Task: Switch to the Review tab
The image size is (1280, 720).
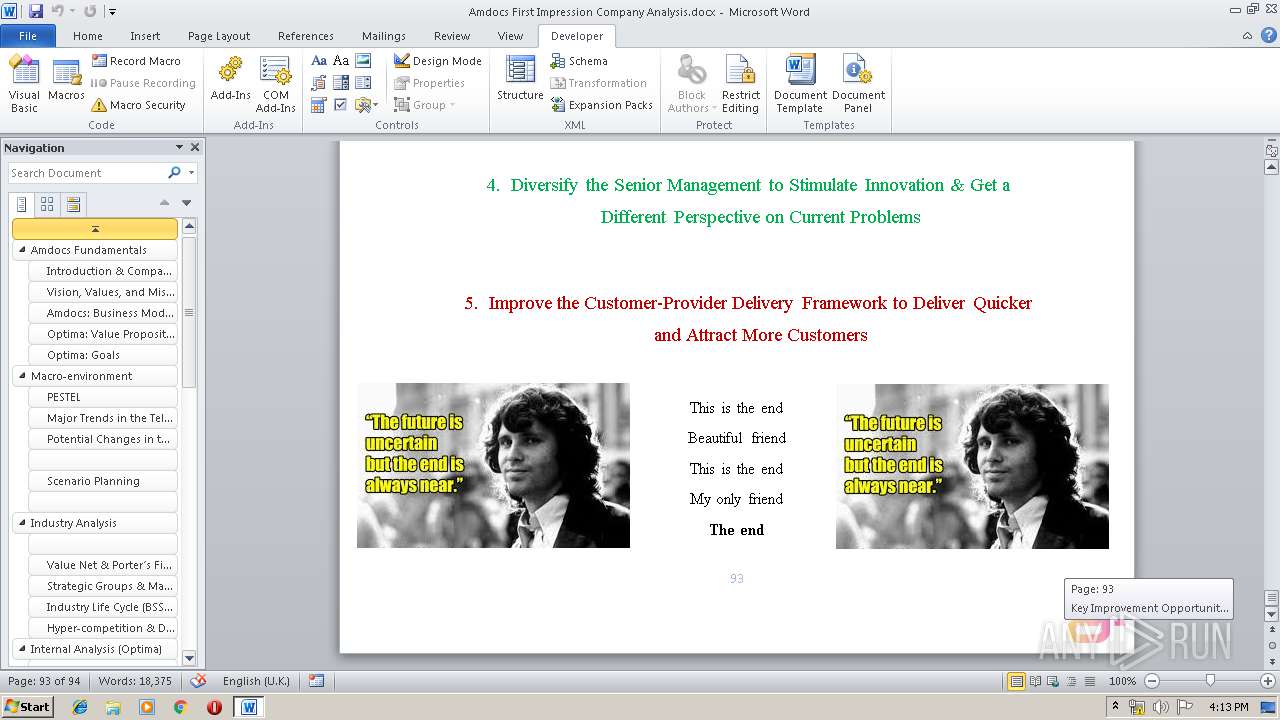Action: pyautogui.click(x=452, y=36)
